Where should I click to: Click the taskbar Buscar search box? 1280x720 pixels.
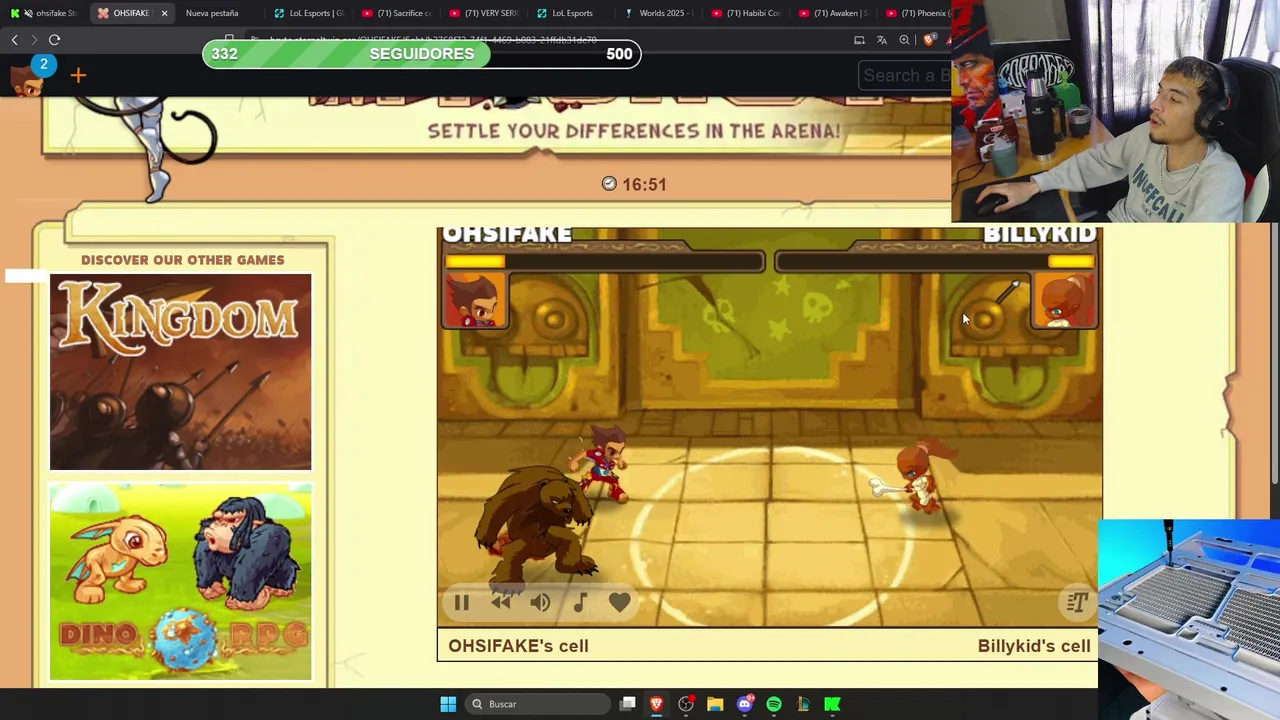(x=538, y=704)
